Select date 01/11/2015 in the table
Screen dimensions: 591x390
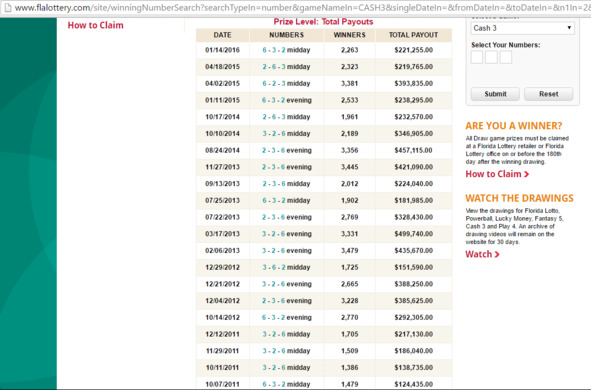222,100
